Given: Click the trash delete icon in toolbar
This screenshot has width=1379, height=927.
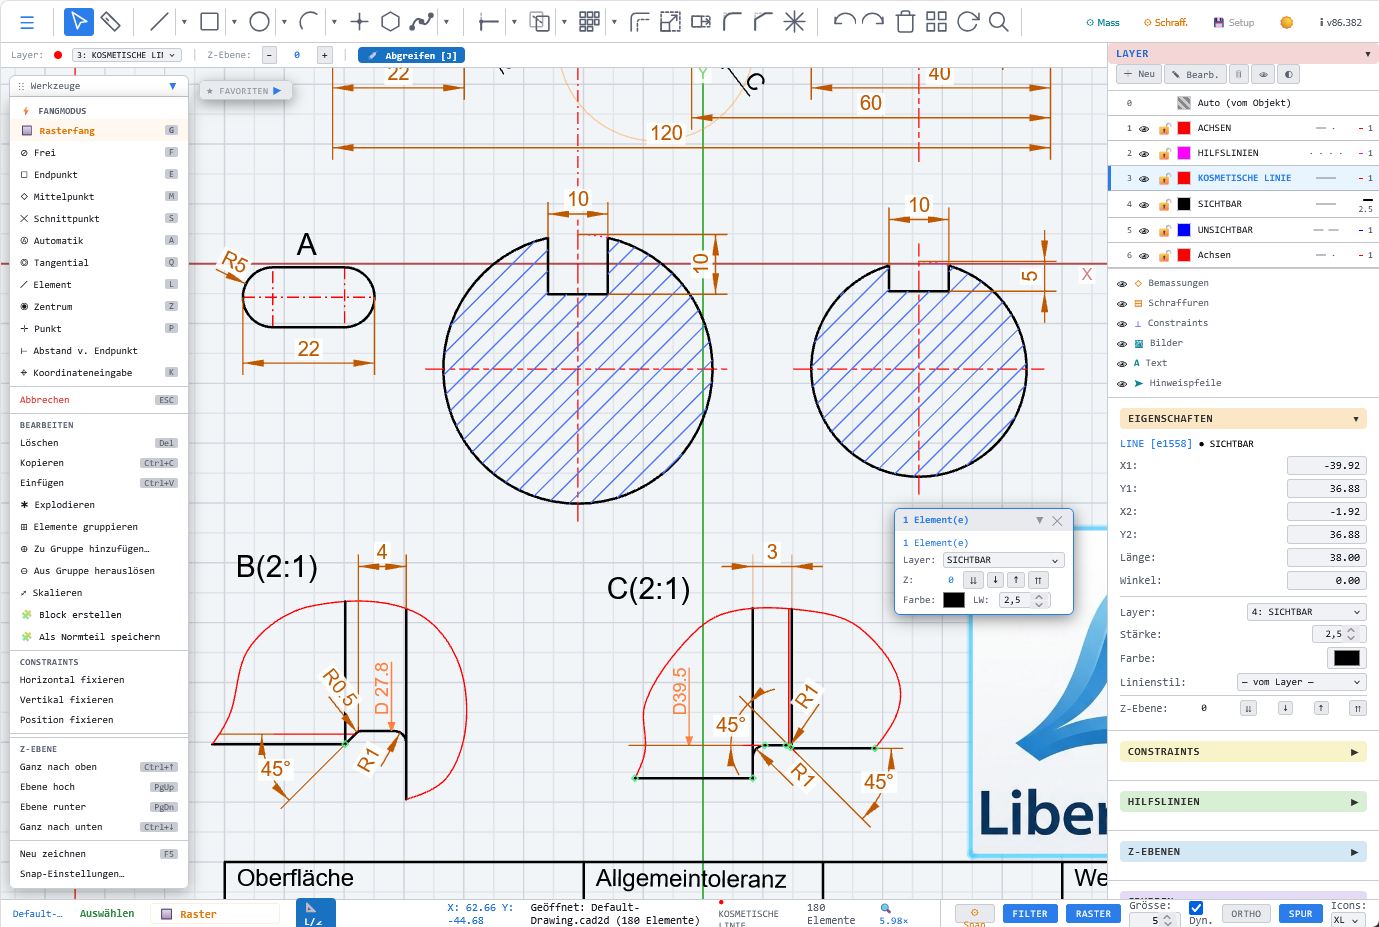Looking at the screenshot, I should tap(905, 22).
